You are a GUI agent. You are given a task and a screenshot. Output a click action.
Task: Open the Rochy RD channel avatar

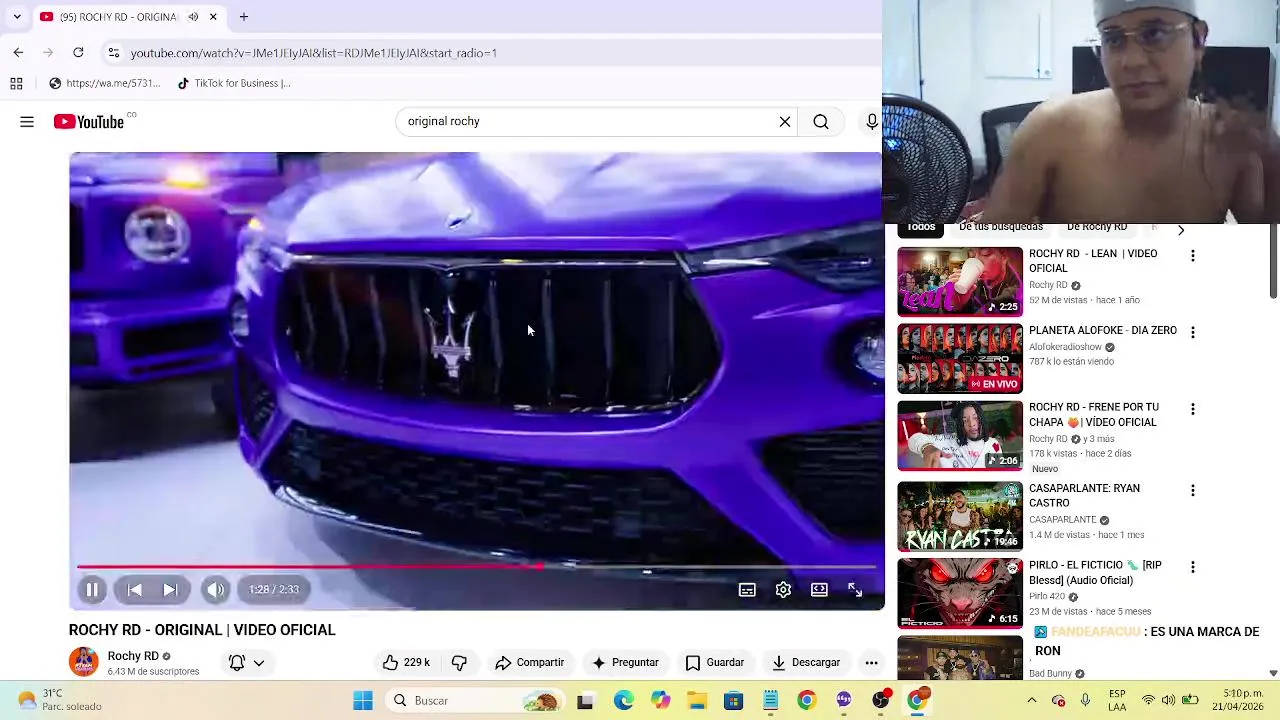coord(84,662)
